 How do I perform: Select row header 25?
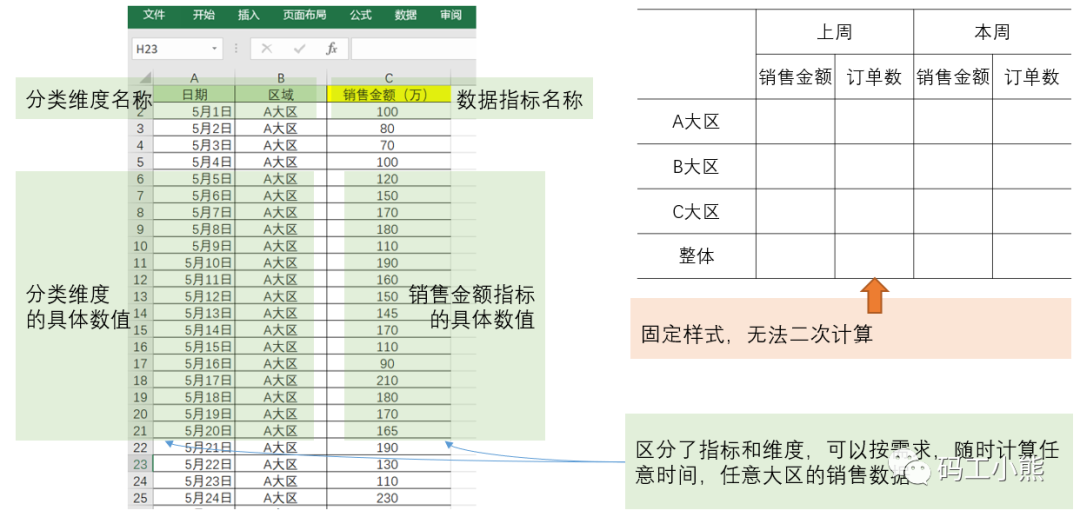click(x=141, y=498)
